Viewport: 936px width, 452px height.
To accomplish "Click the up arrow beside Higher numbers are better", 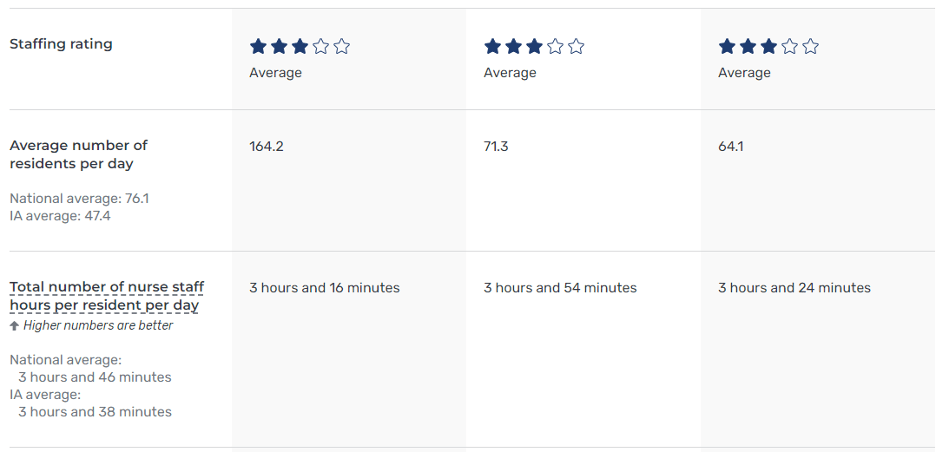I will pyautogui.click(x=14, y=326).
